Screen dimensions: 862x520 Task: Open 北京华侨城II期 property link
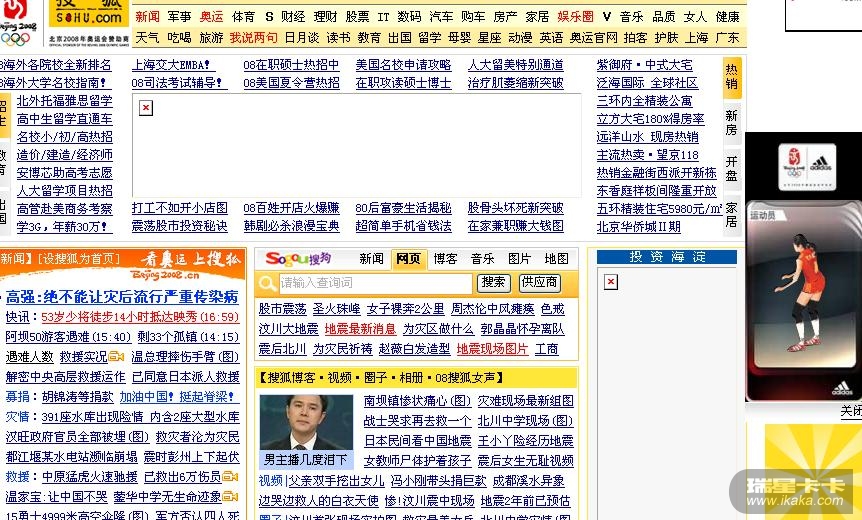[638, 226]
